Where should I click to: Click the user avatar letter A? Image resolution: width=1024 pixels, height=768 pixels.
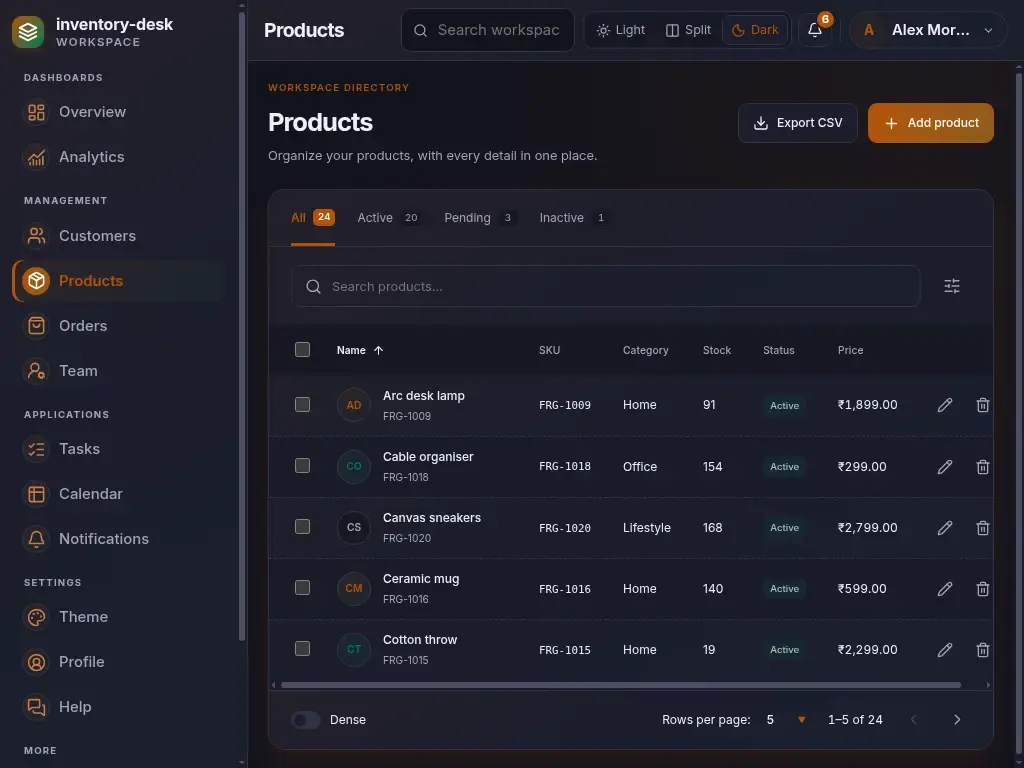pyautogui.click(x=869, y=30)
